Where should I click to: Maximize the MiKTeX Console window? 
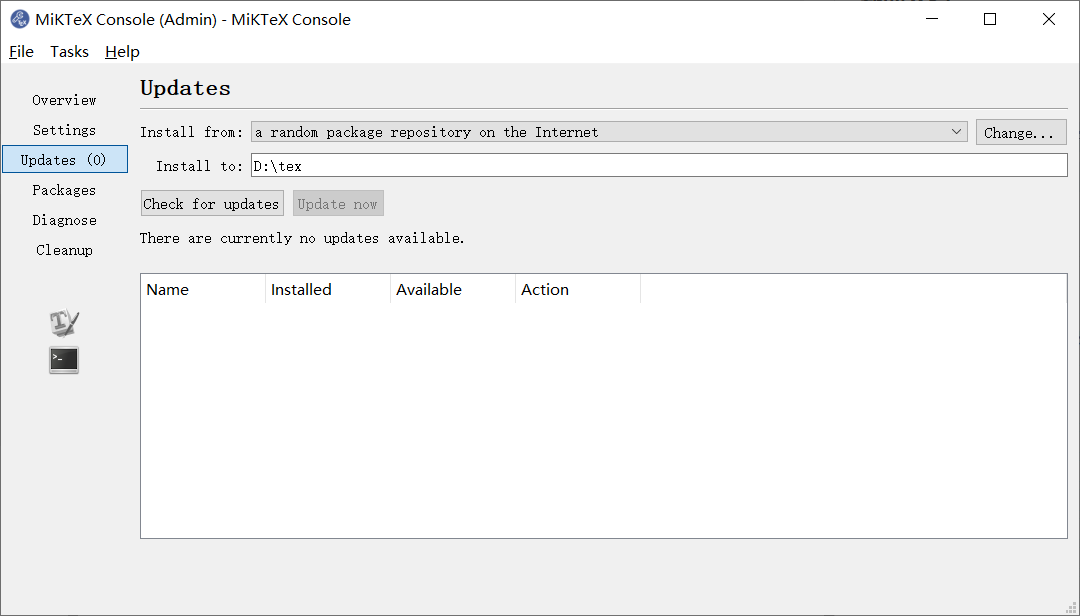click(x=990, y=19)
